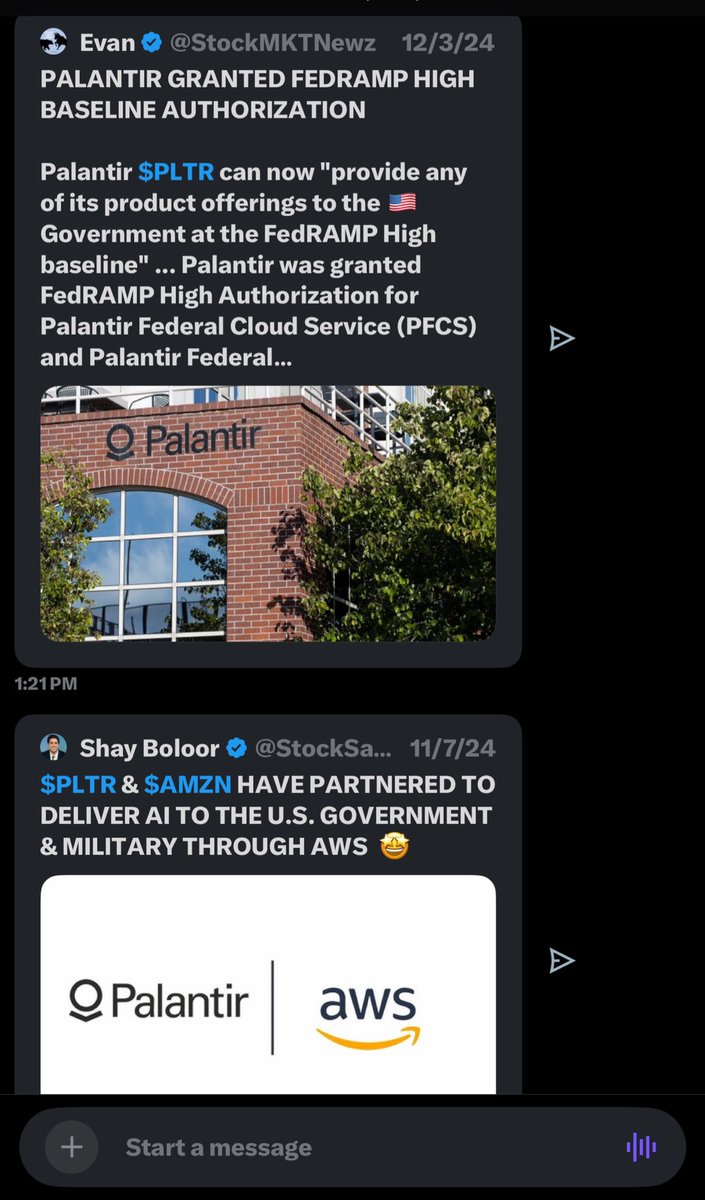Open the Palantir AWS logo image
The height and width of the screenshot is (1200, 705).
(x=268, y=984)
